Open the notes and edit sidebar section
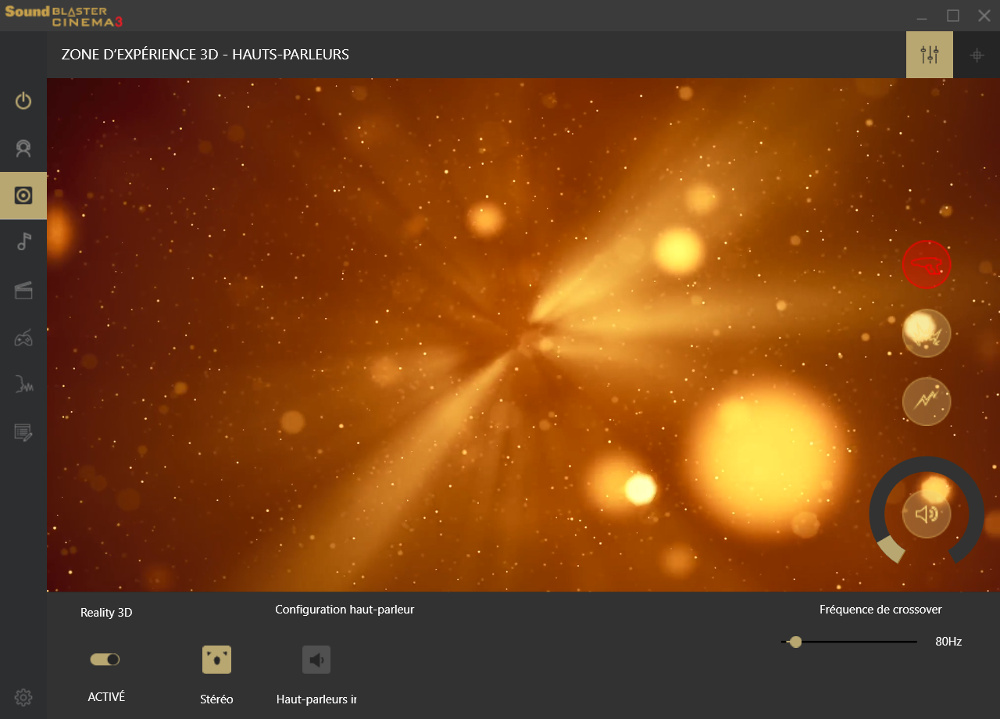 point(23,432)
